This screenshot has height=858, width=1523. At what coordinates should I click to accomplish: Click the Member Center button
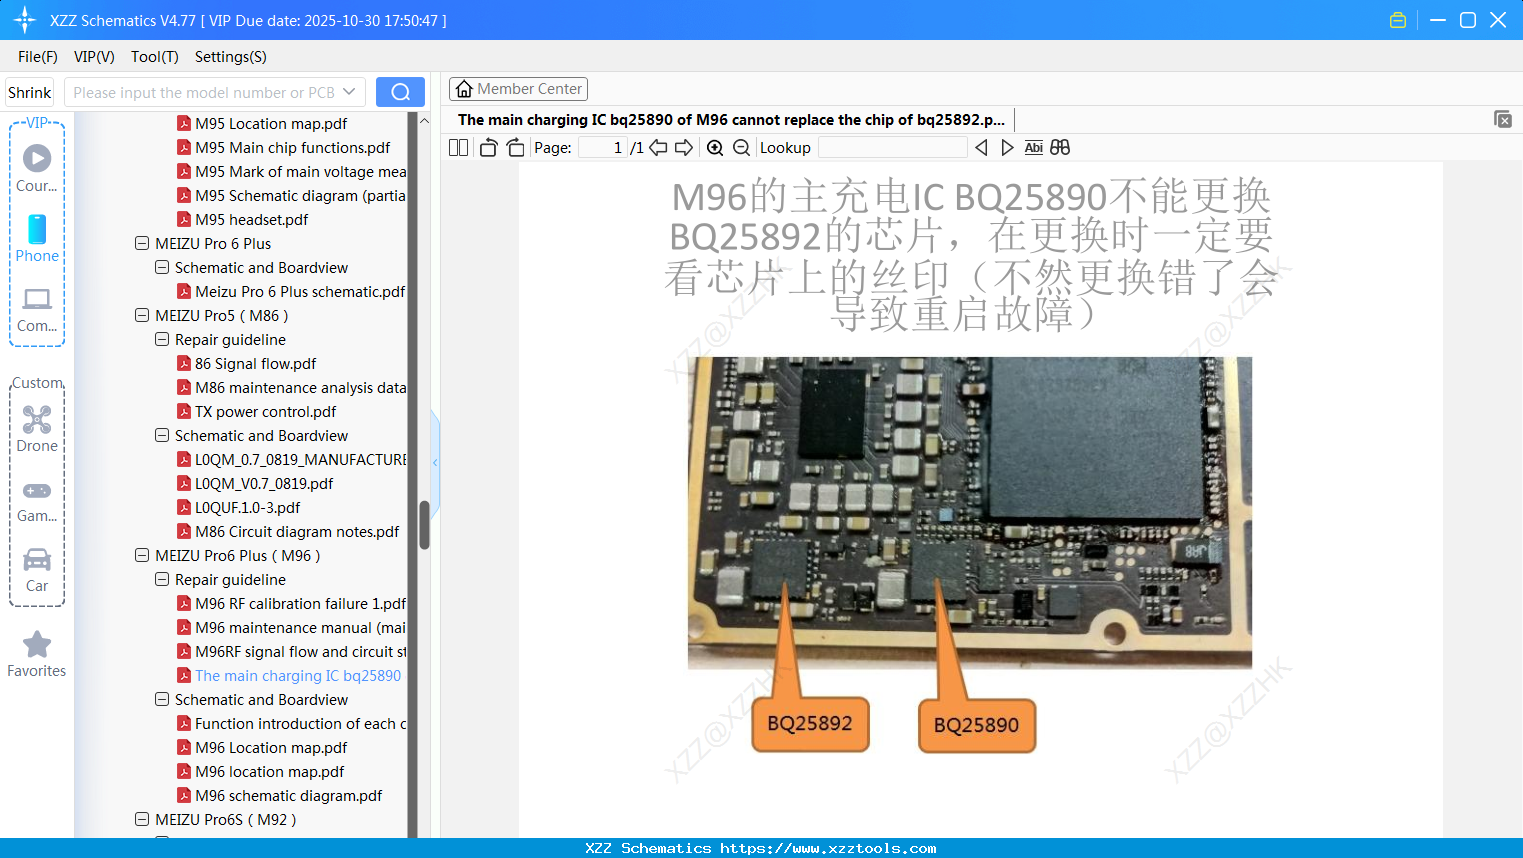[x=518, y=88]
